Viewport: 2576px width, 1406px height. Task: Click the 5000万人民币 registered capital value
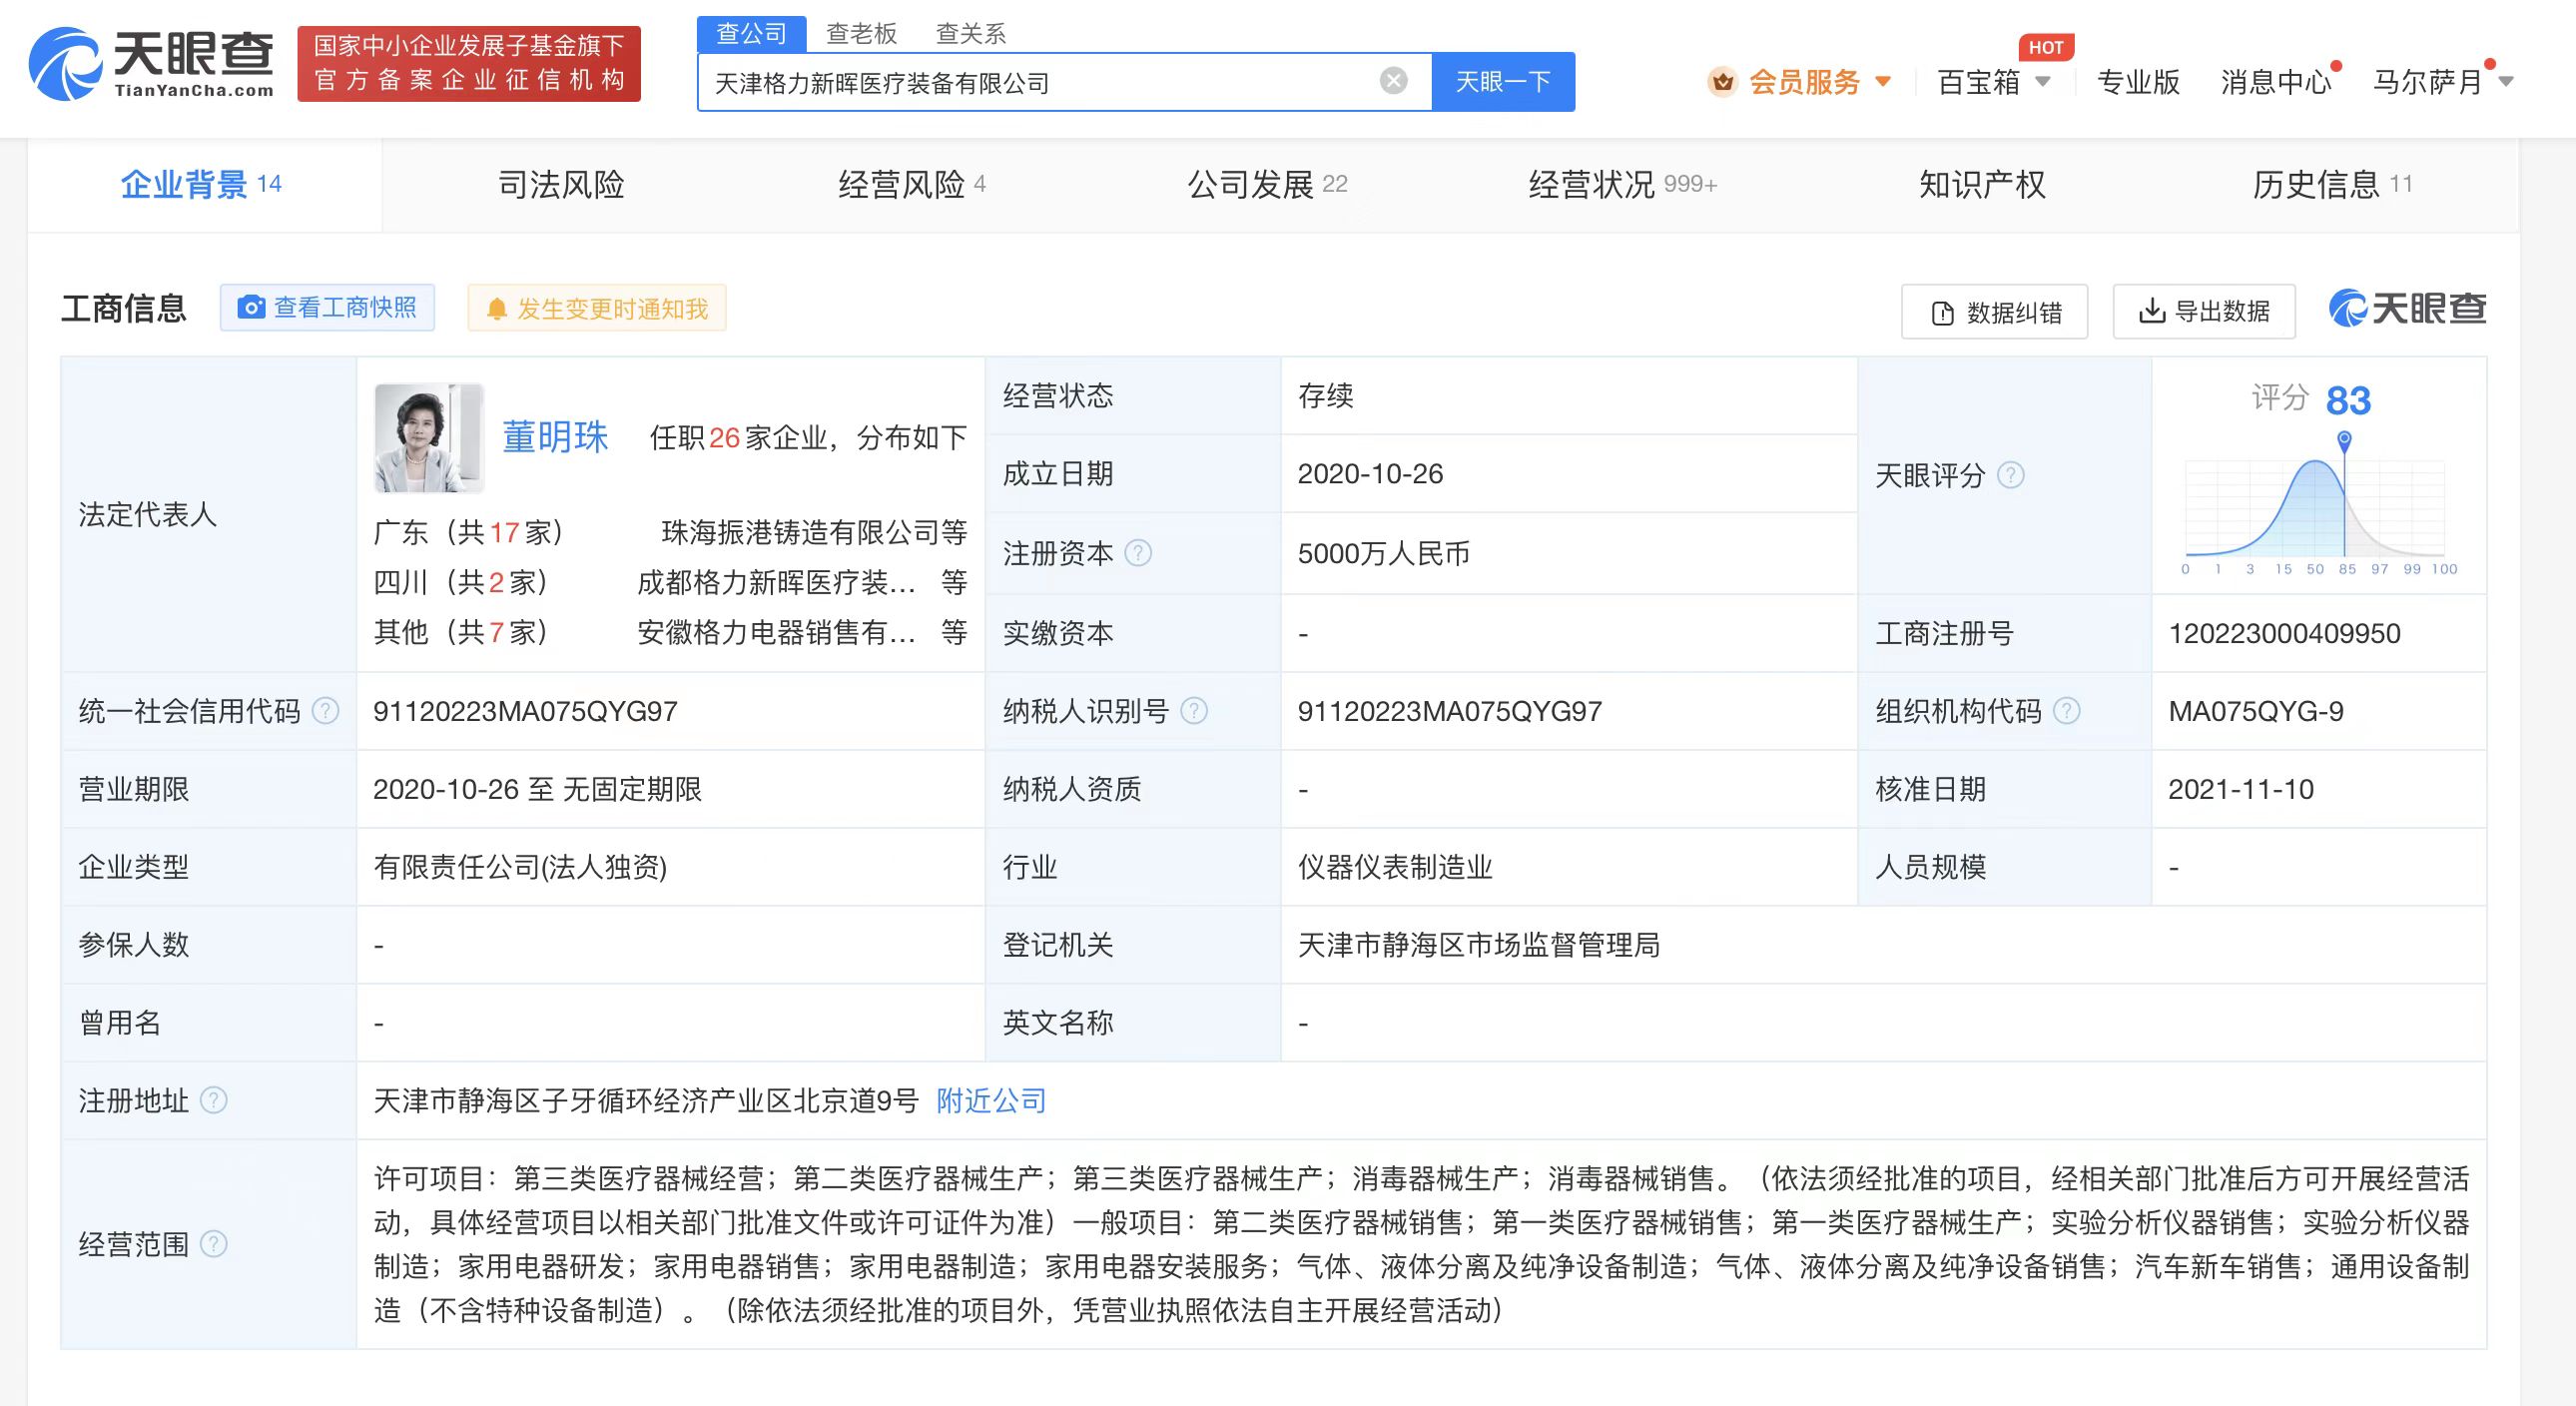tap(1384, 553)
